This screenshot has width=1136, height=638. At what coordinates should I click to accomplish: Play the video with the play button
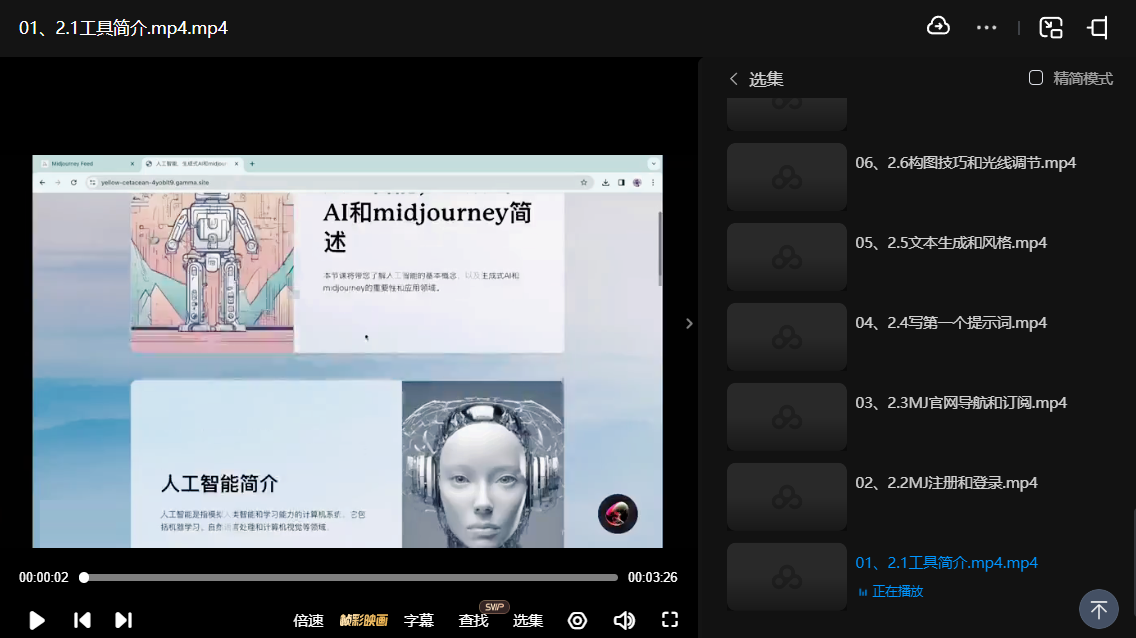click(x=37, y=620)
